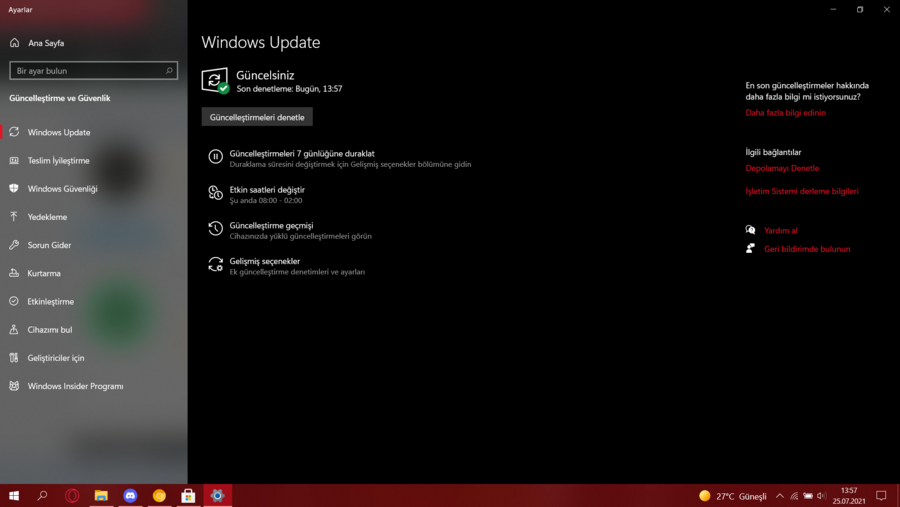Open File Explorer from taskbar

click(101, 496)
